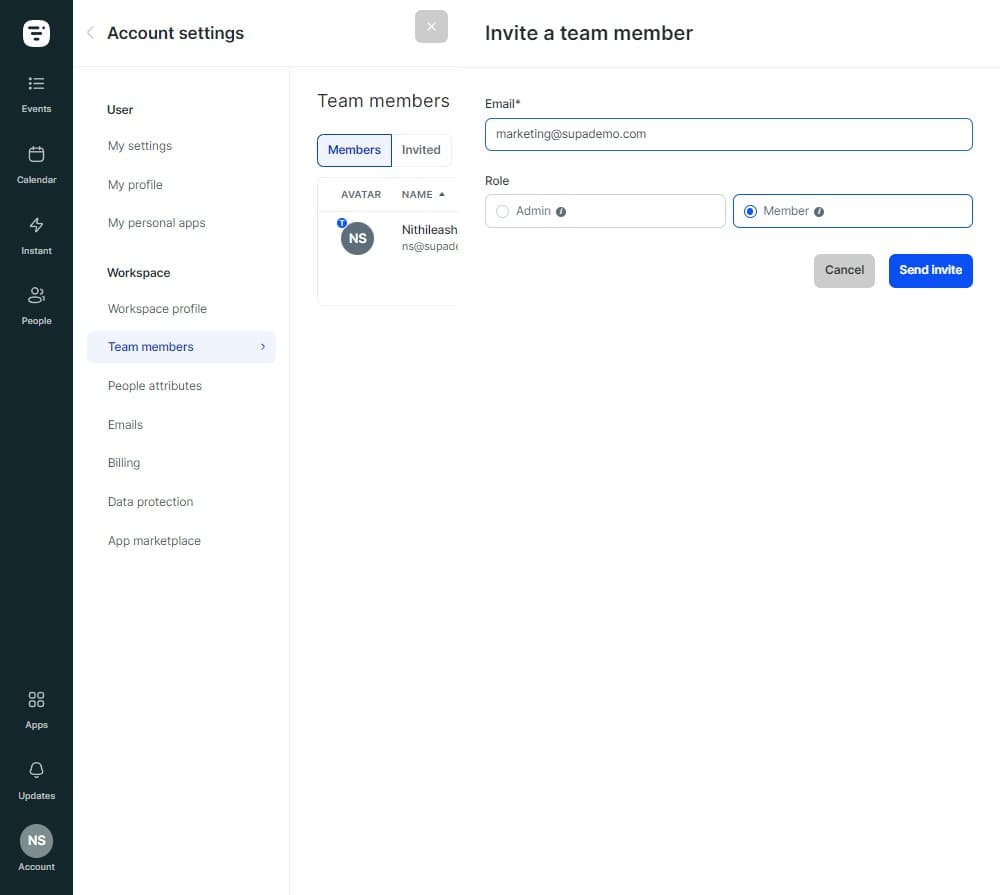Open People from the sidebar
This screenshot has width=1000, height=895.
pos(36,303)
